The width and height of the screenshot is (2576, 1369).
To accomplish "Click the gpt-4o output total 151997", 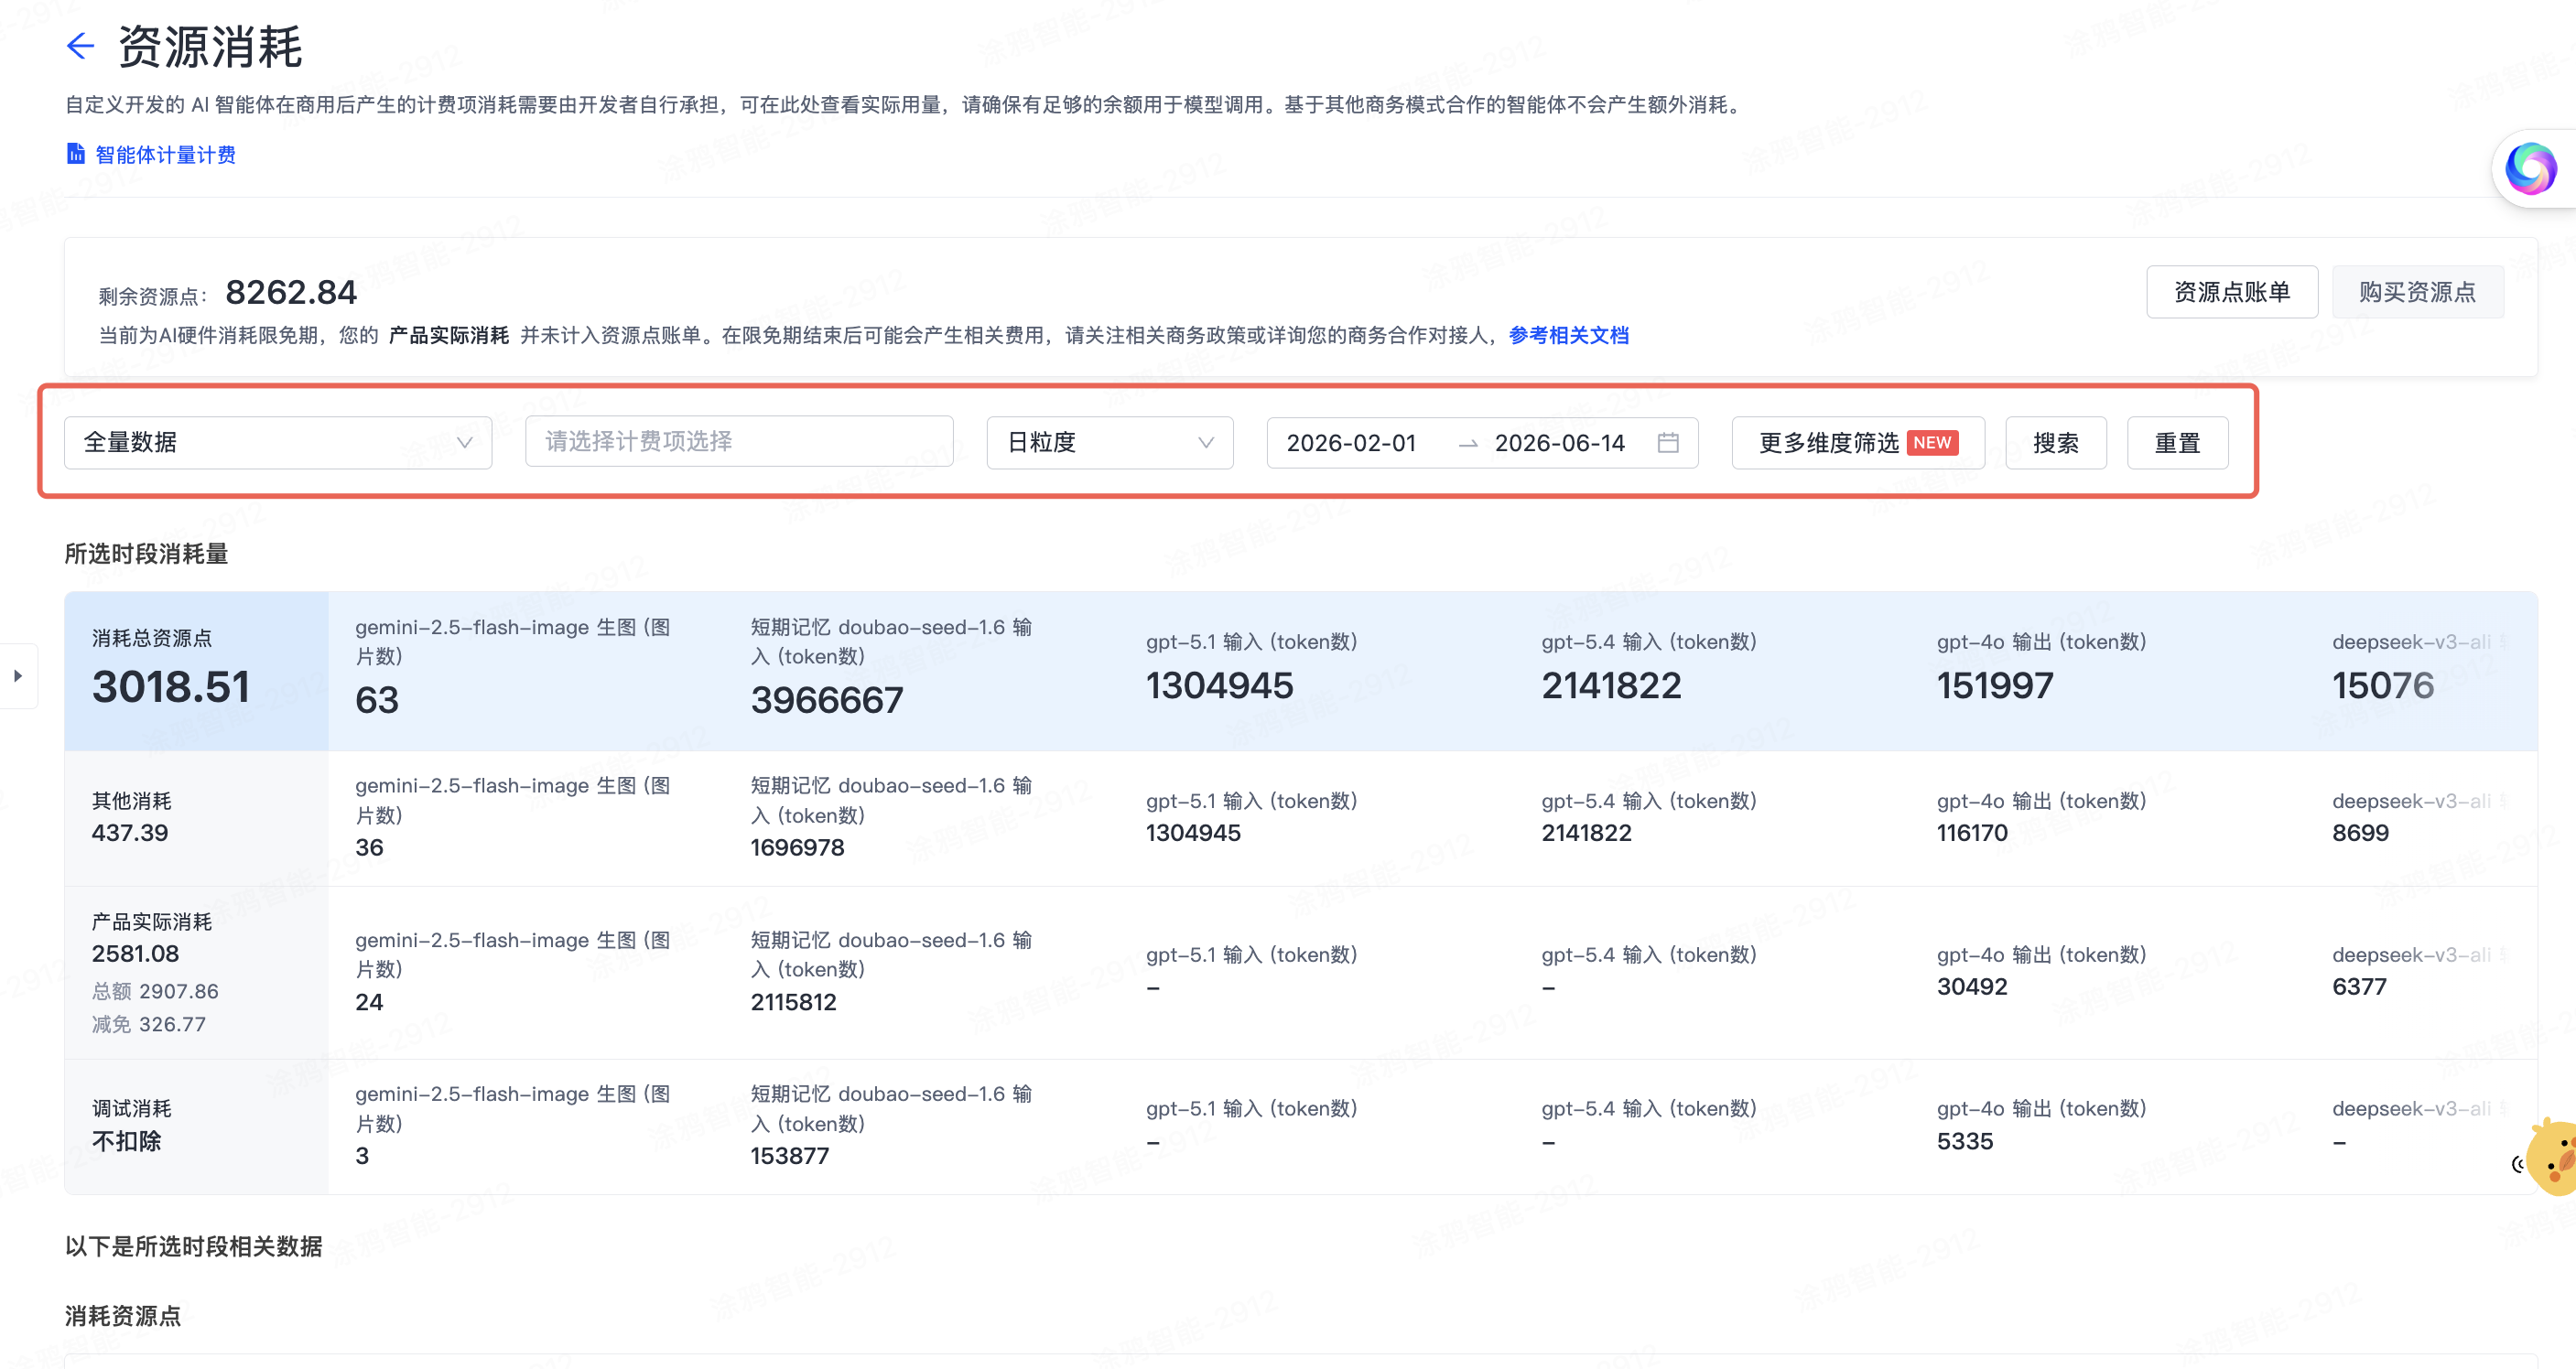I will (1995, 686).
